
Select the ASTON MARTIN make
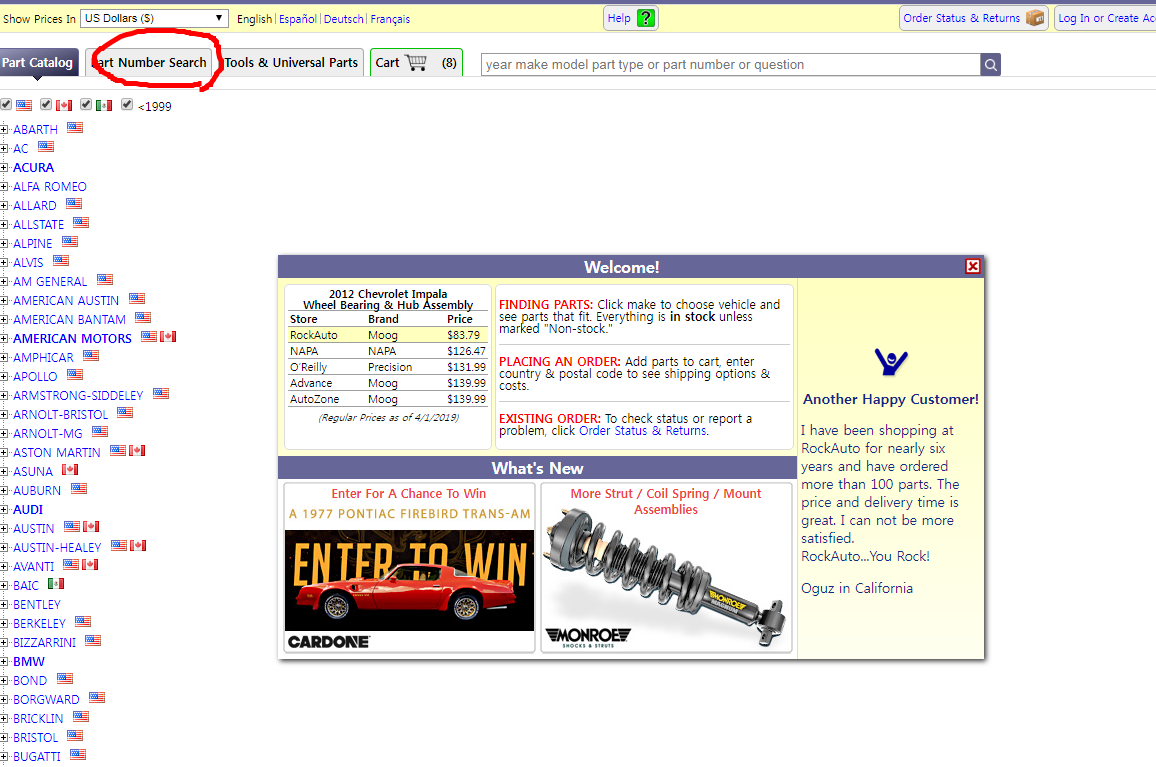coord(57,453)
